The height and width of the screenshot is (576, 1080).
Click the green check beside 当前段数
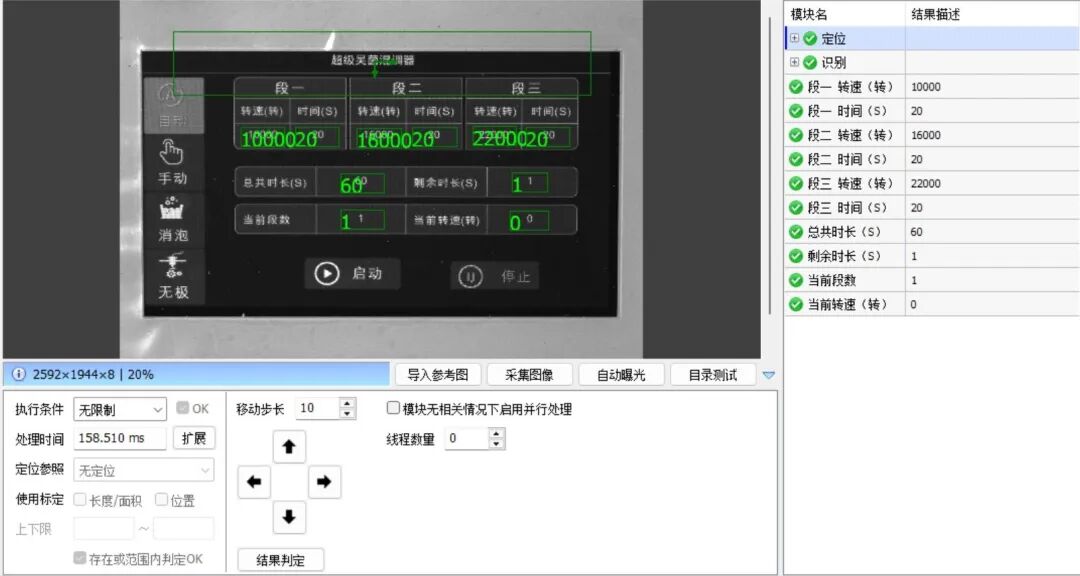tap(796, 280)
